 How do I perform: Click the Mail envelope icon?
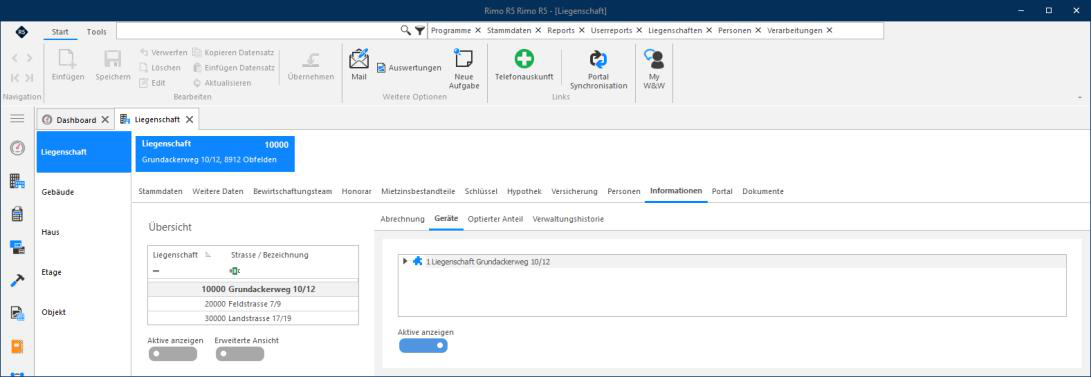pos(359,58)
